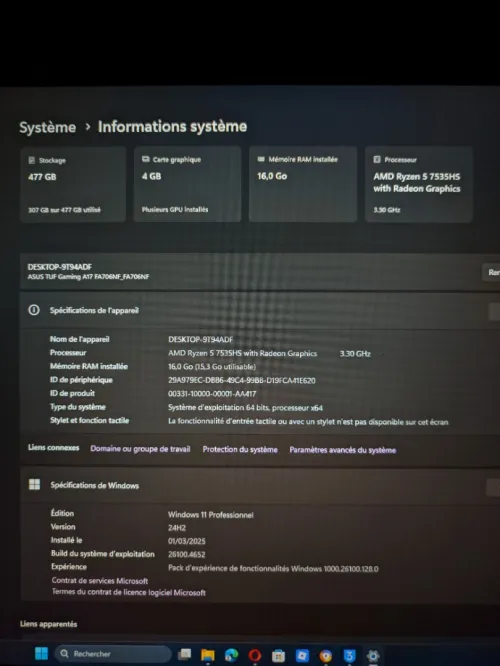Open Task View from the taskbar

[x=184, y=654]
